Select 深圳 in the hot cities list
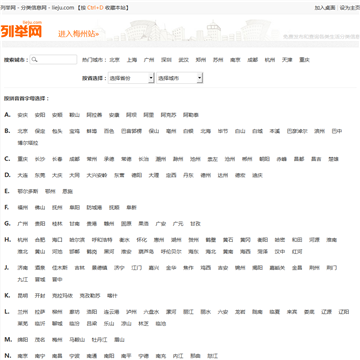This screenshot has width=360, height=360. point(166,60)
